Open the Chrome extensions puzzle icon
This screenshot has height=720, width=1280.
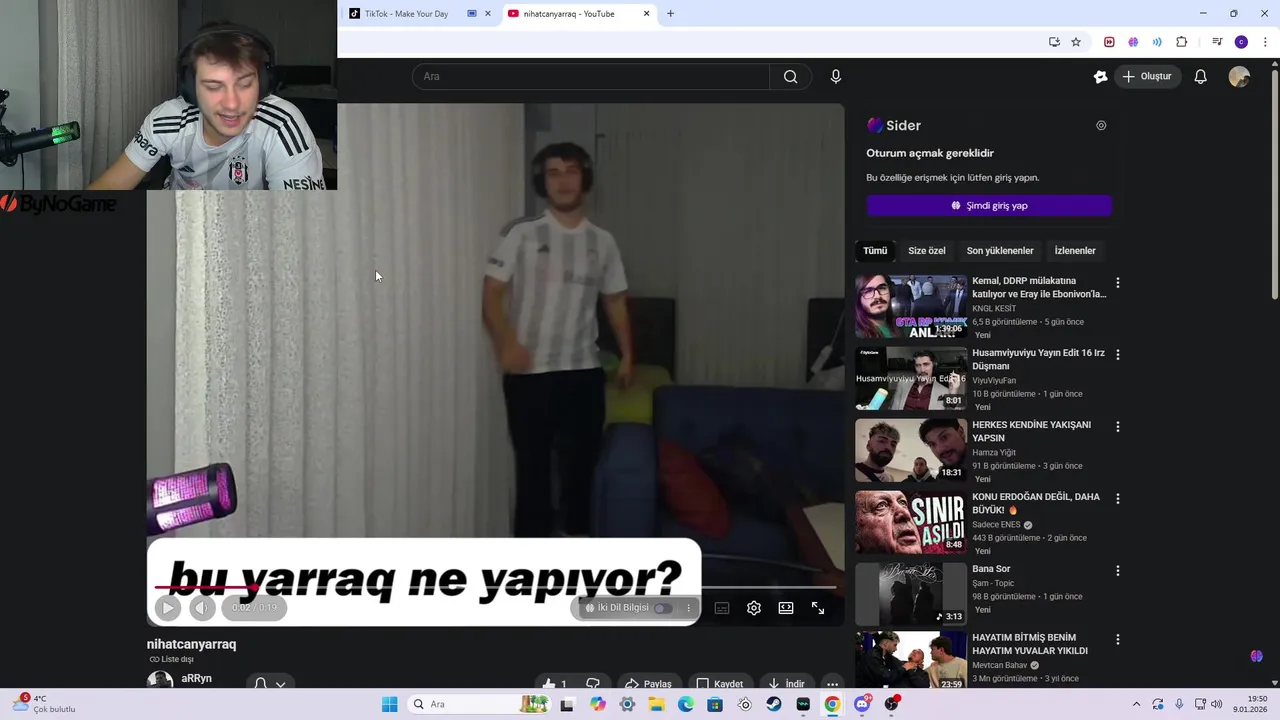[1181, 42]
